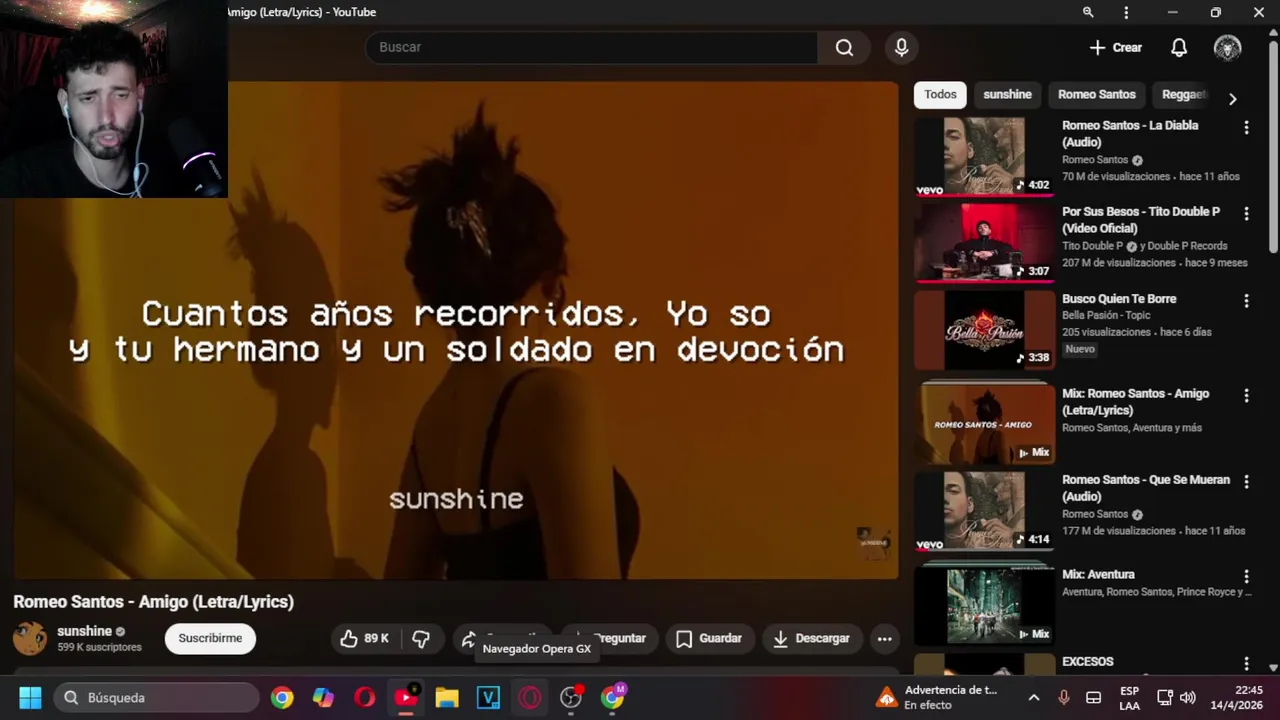Open YouTube notifications bell
The image size is (1280, 720).
pyautogui.click(x=1179, y=47)
